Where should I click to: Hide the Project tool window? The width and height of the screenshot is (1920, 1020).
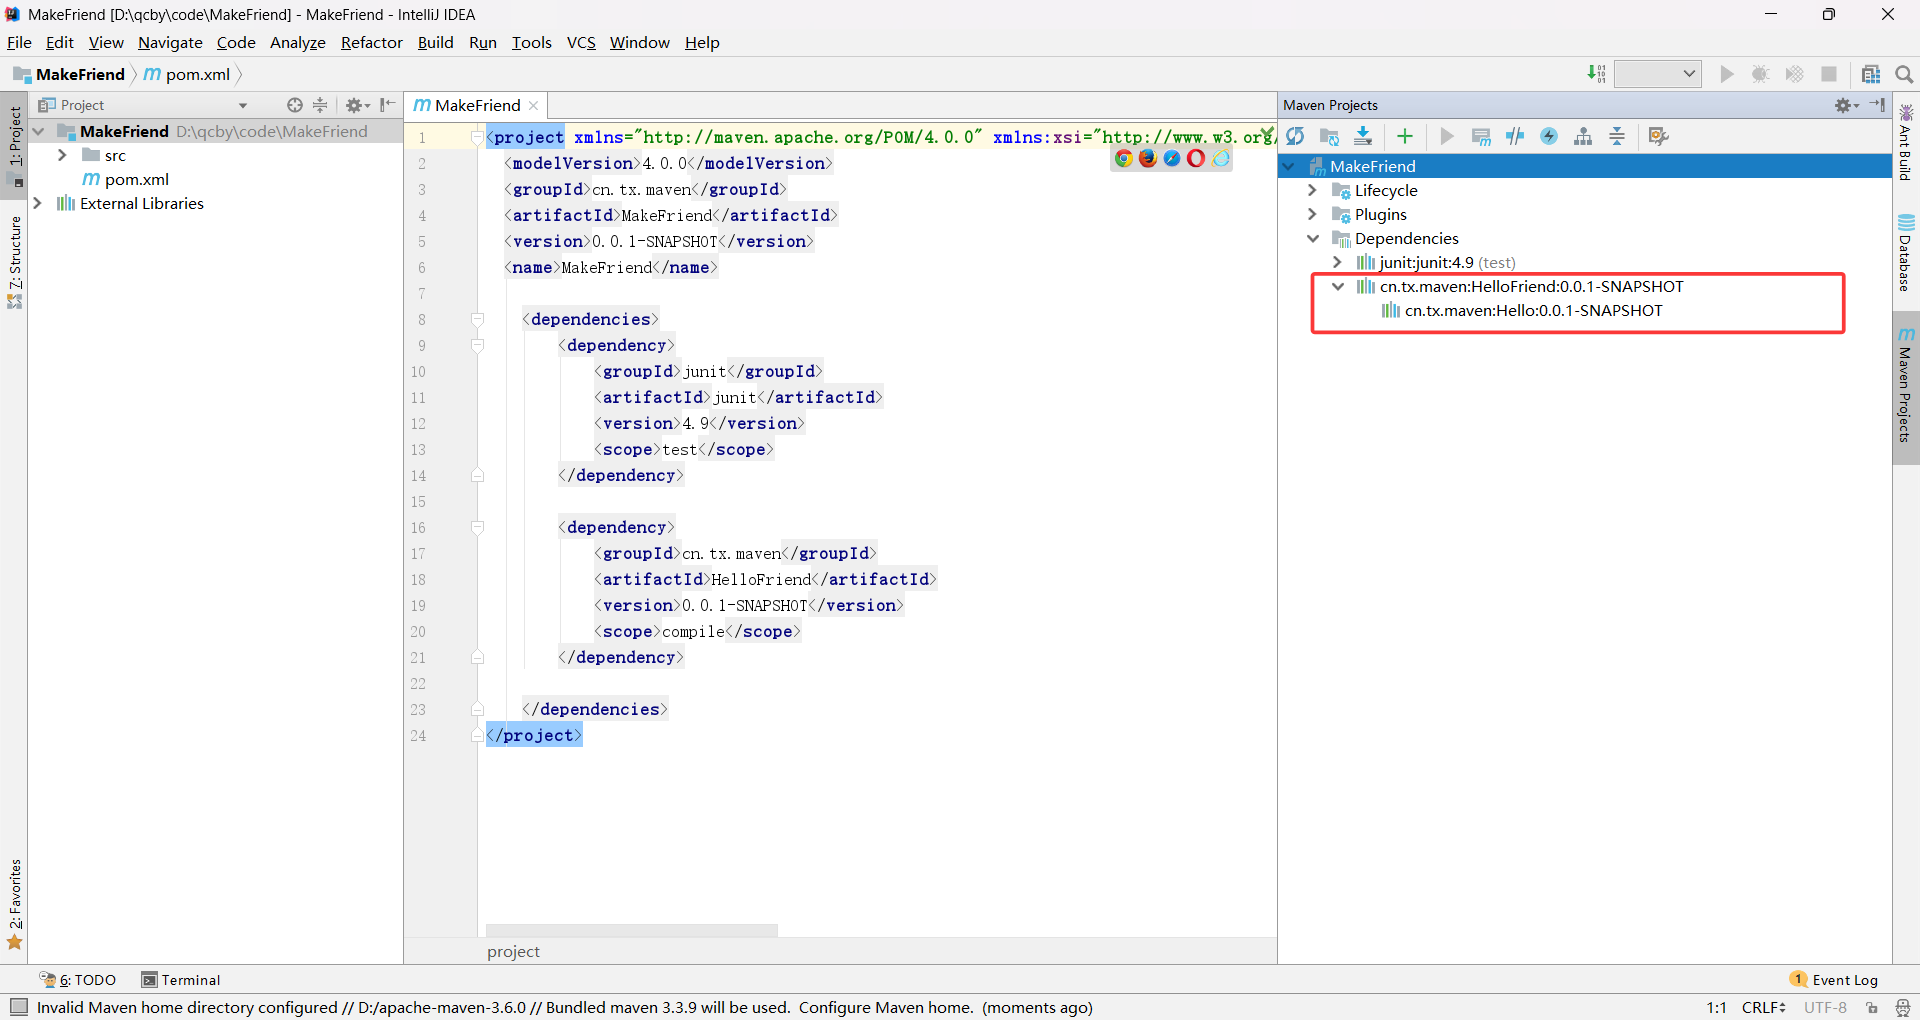(388, 105)
